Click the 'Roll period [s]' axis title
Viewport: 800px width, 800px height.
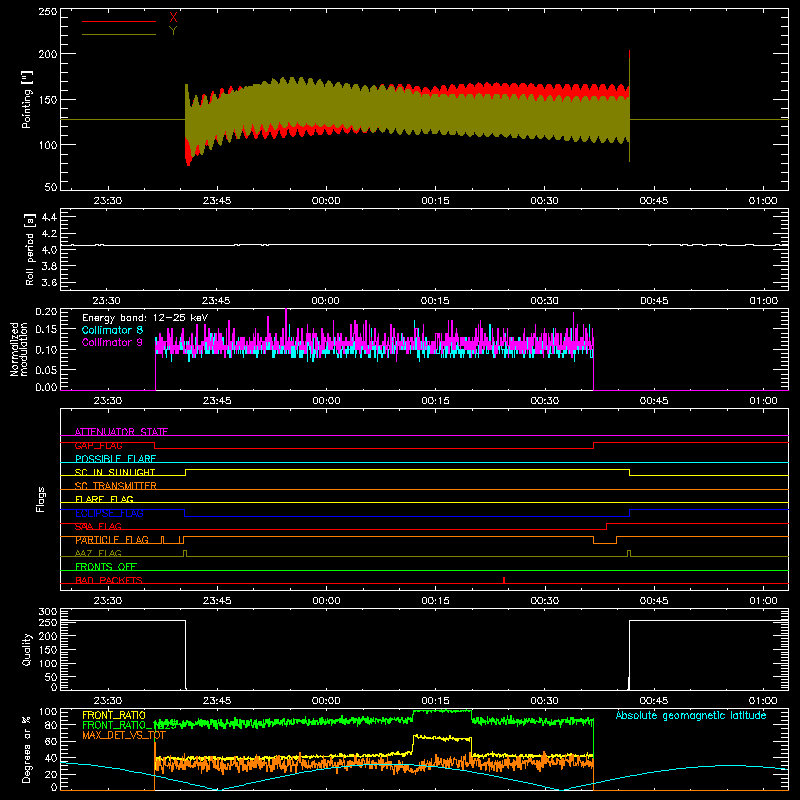point(29,250)
